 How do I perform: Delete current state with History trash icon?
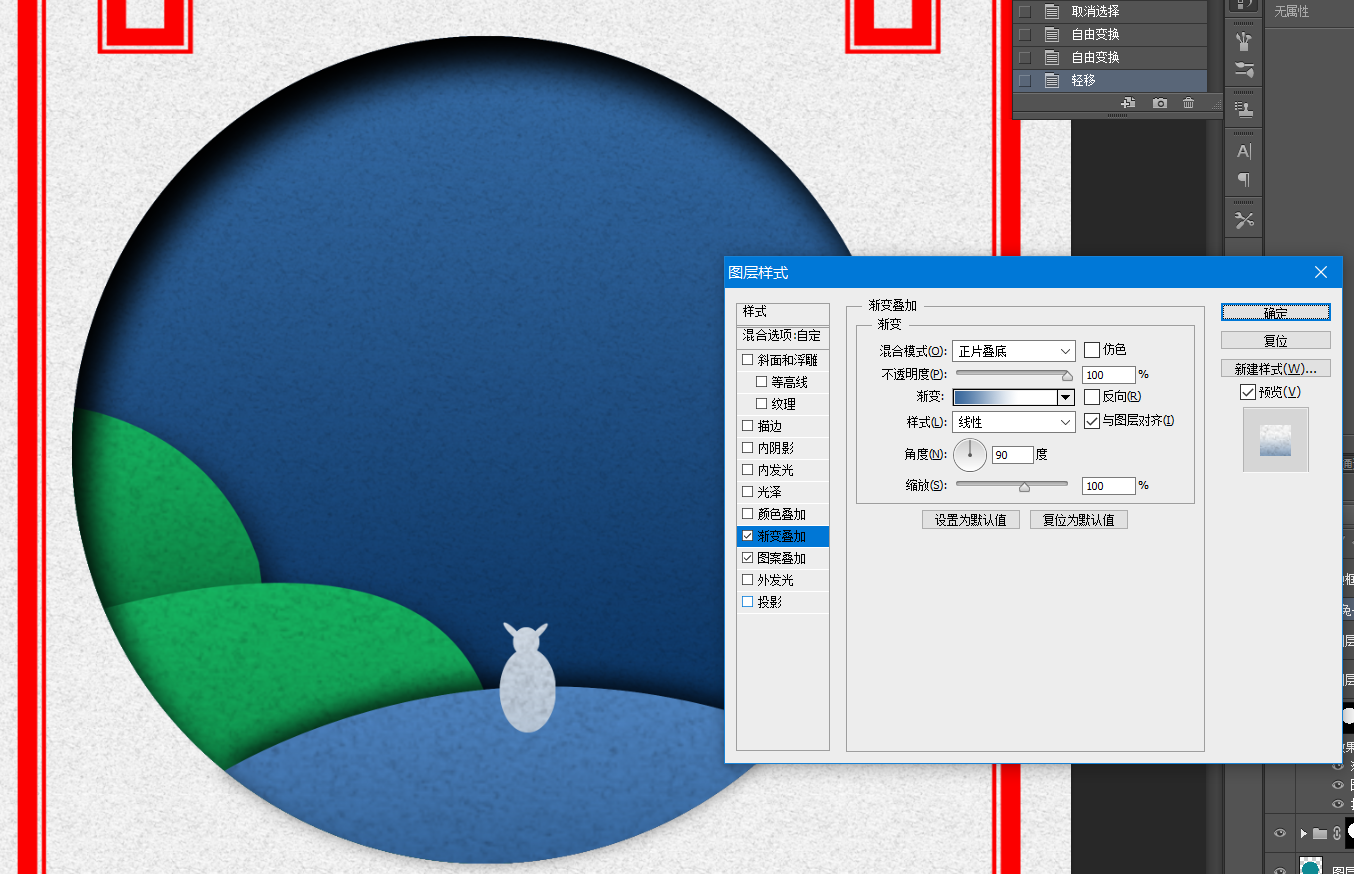tap(1188, 103)
